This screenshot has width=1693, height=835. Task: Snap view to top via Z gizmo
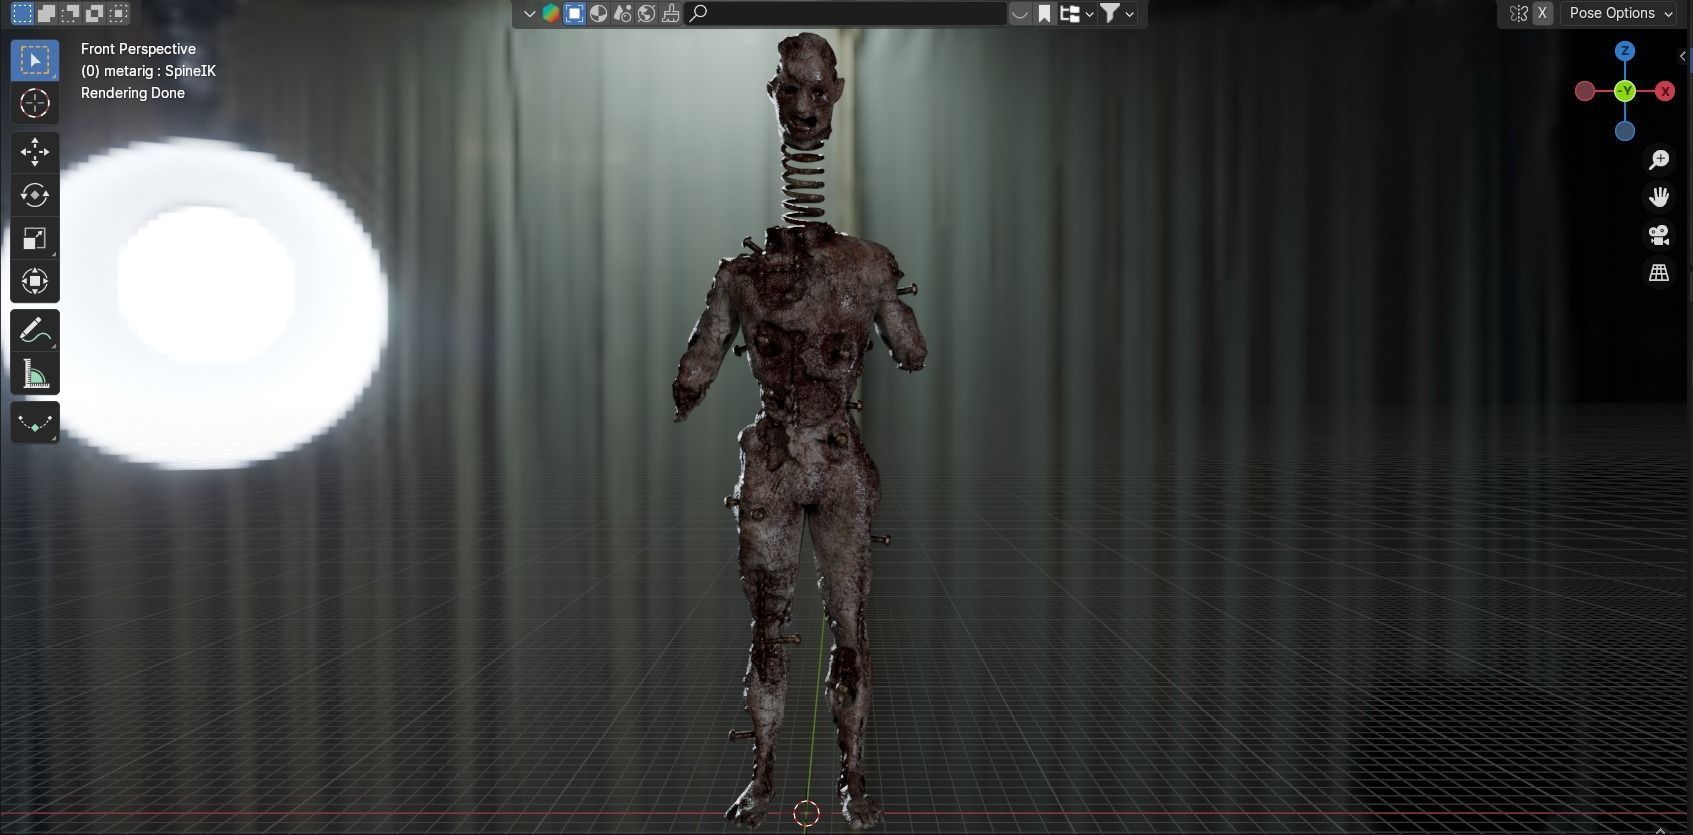click(x=1625, y=51)
